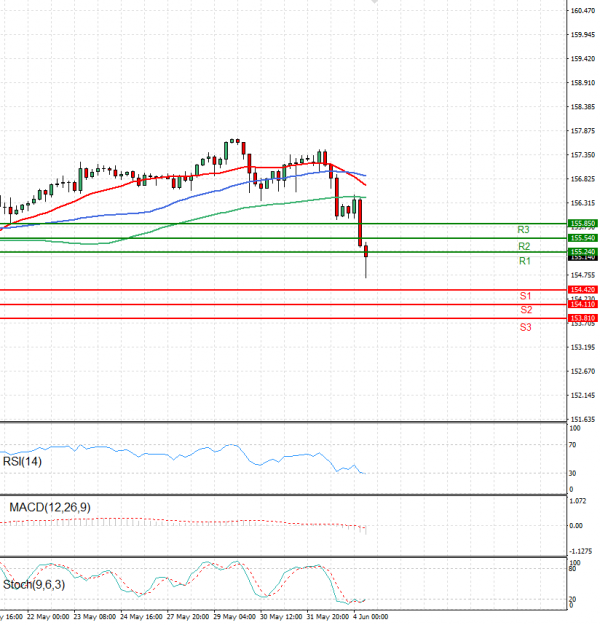This screenshot has height=625, width=600.
Task: Click the S1 support label
Action: 525,296
